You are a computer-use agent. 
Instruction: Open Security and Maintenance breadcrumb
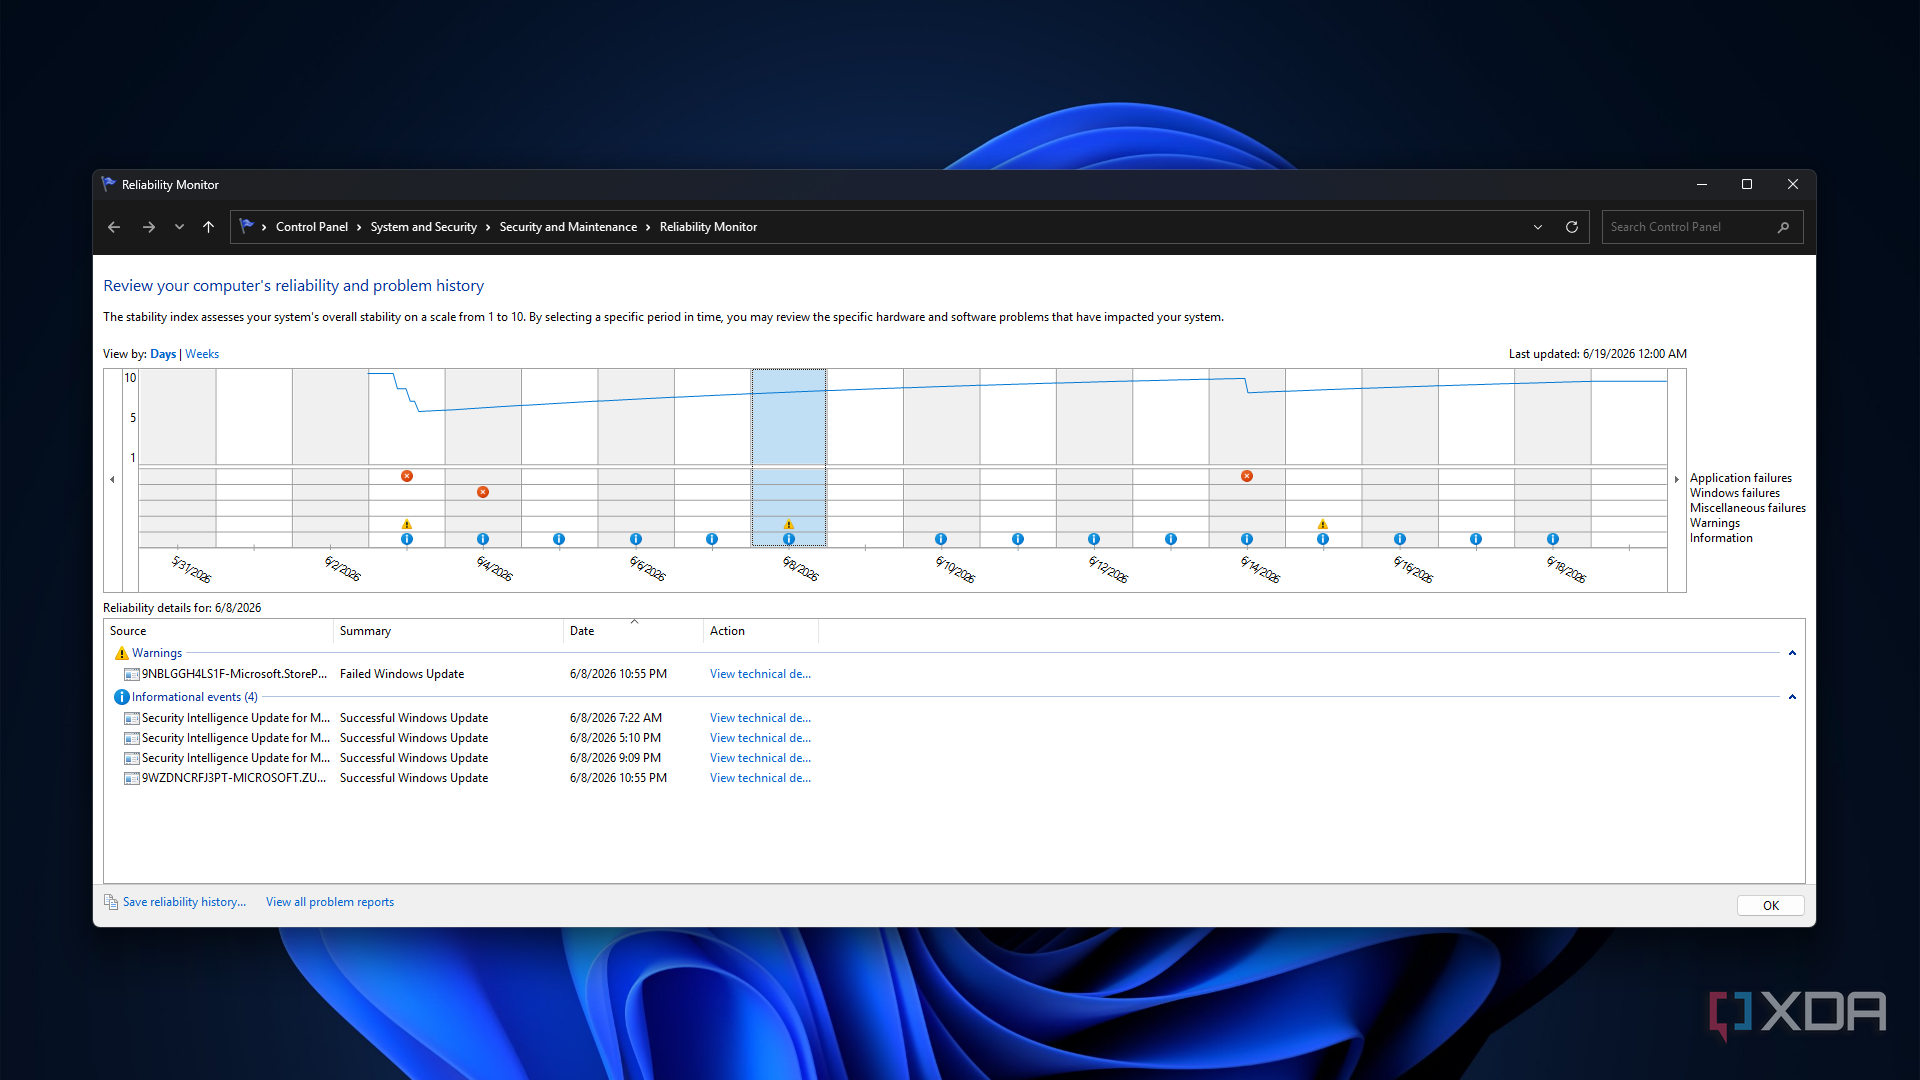(568, 227)
